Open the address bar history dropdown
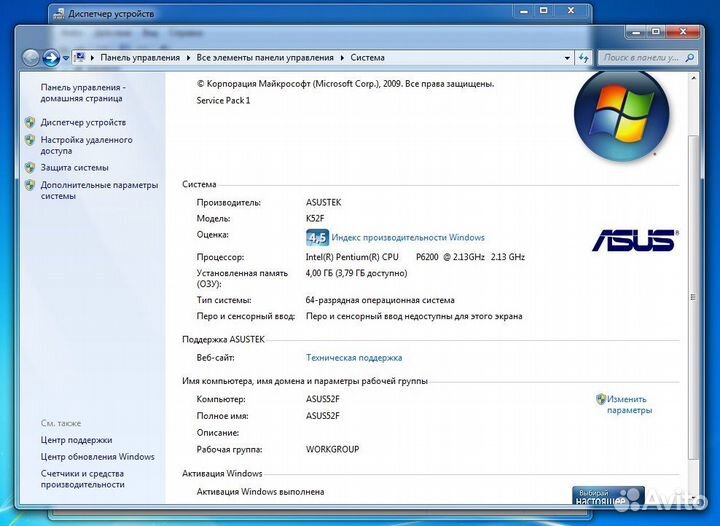Screen dimensions: 720x526 point(567,58)
